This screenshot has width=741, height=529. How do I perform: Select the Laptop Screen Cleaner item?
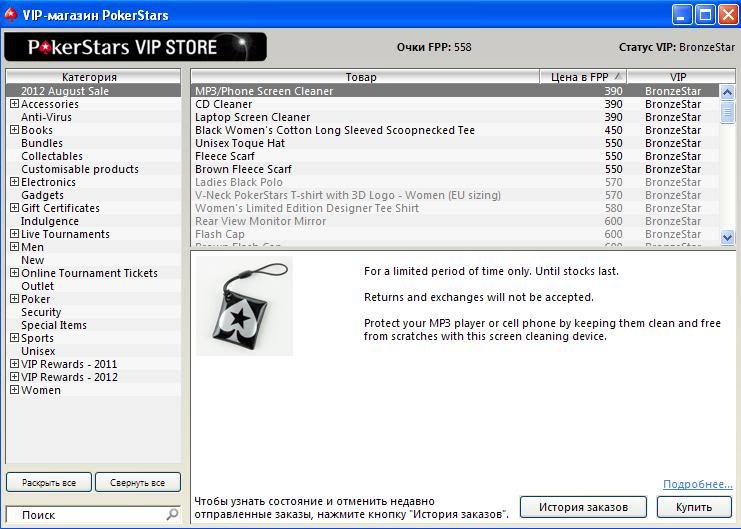click(x=455, y=117)
